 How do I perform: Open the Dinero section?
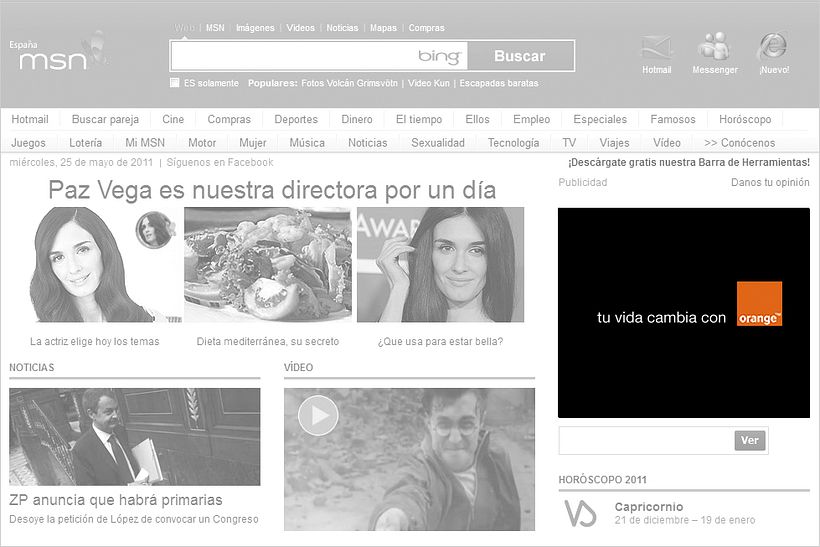pos(357,119)
